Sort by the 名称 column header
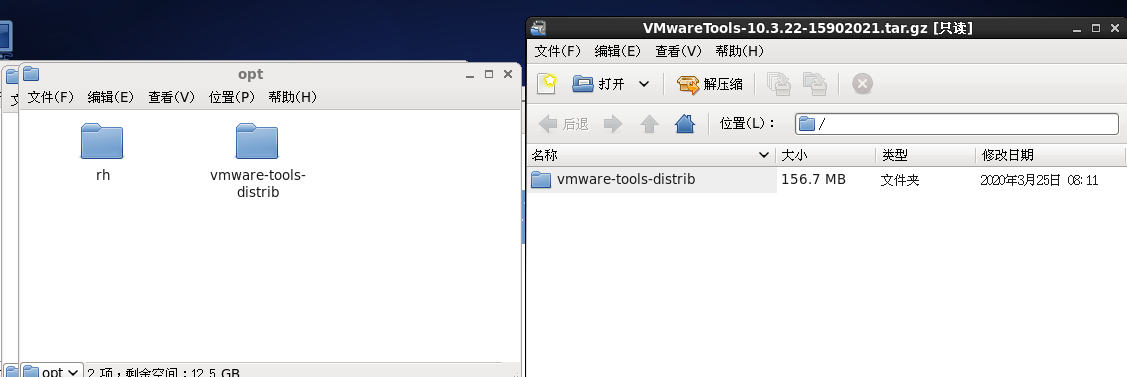Screen dimensions: 1127x377 [651, 155]
